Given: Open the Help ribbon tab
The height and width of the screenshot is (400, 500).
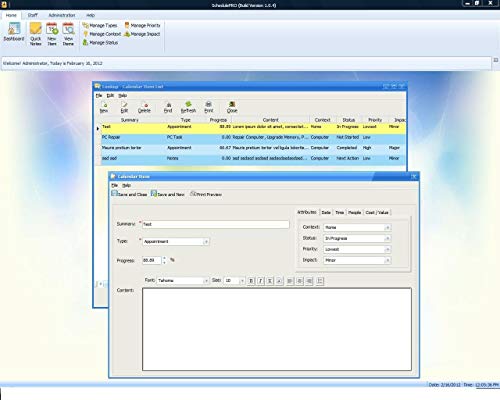Looking at the screenshot, I should click(x=90, y=15).
